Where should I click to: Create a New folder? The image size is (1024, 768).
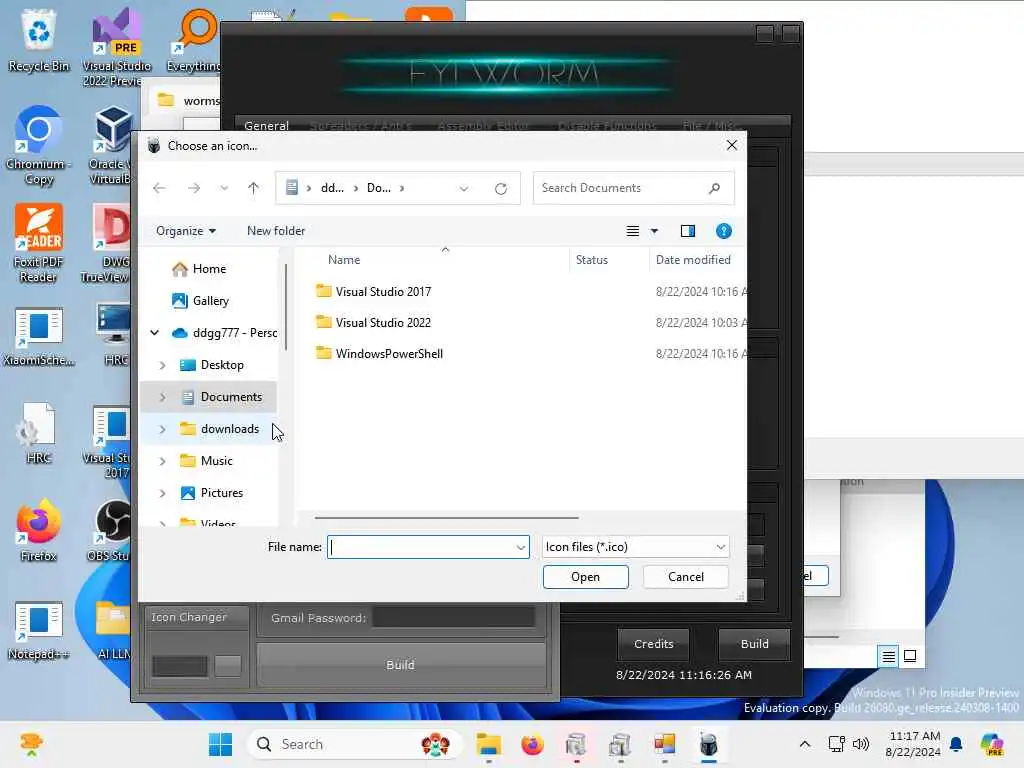(x=276, y=231)
